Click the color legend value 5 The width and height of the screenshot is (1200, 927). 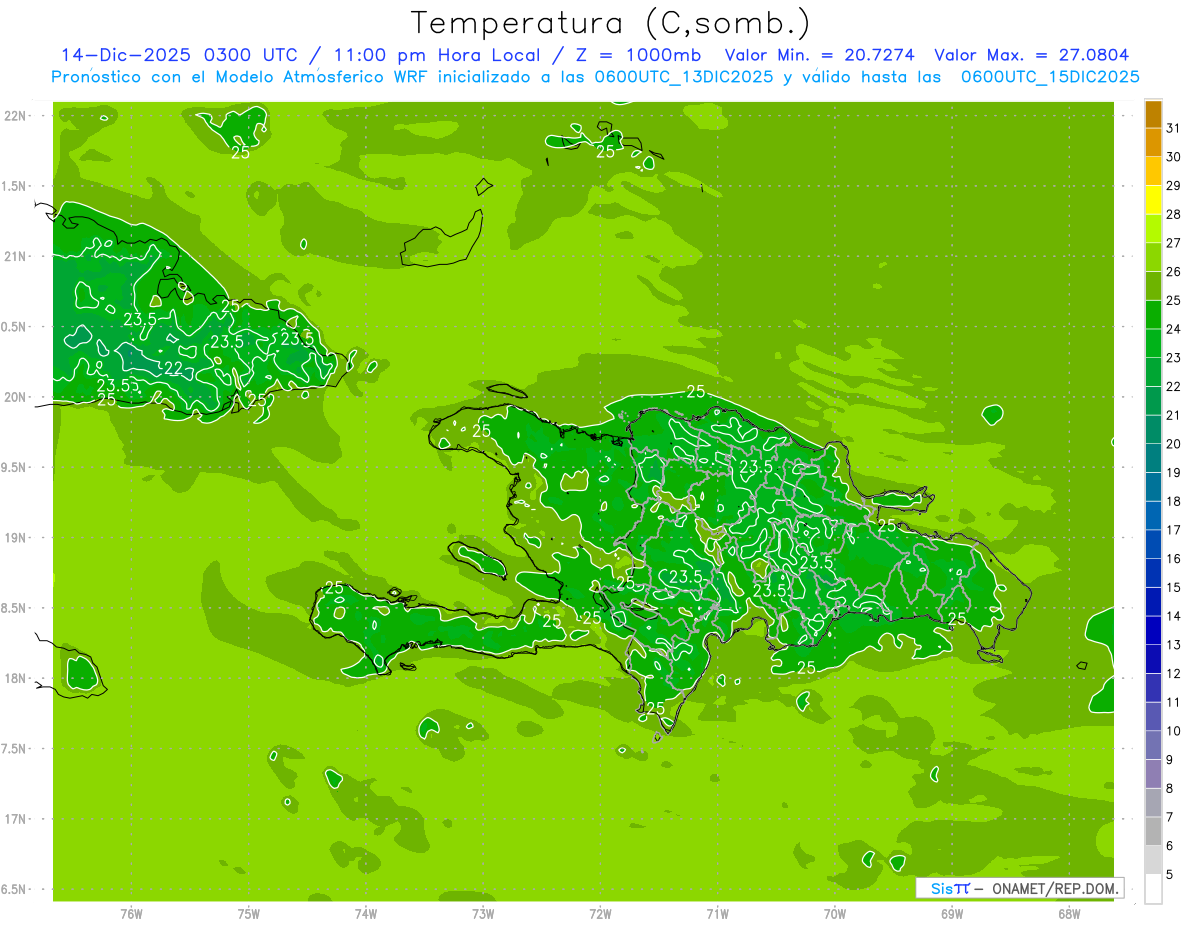[x=1170, y=875]
